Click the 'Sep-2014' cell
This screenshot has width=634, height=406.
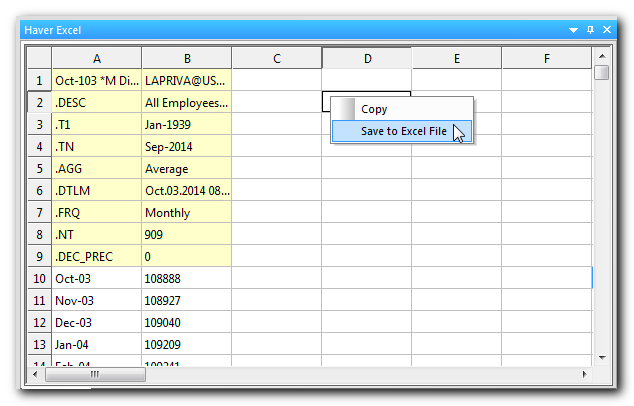point(187,146)
